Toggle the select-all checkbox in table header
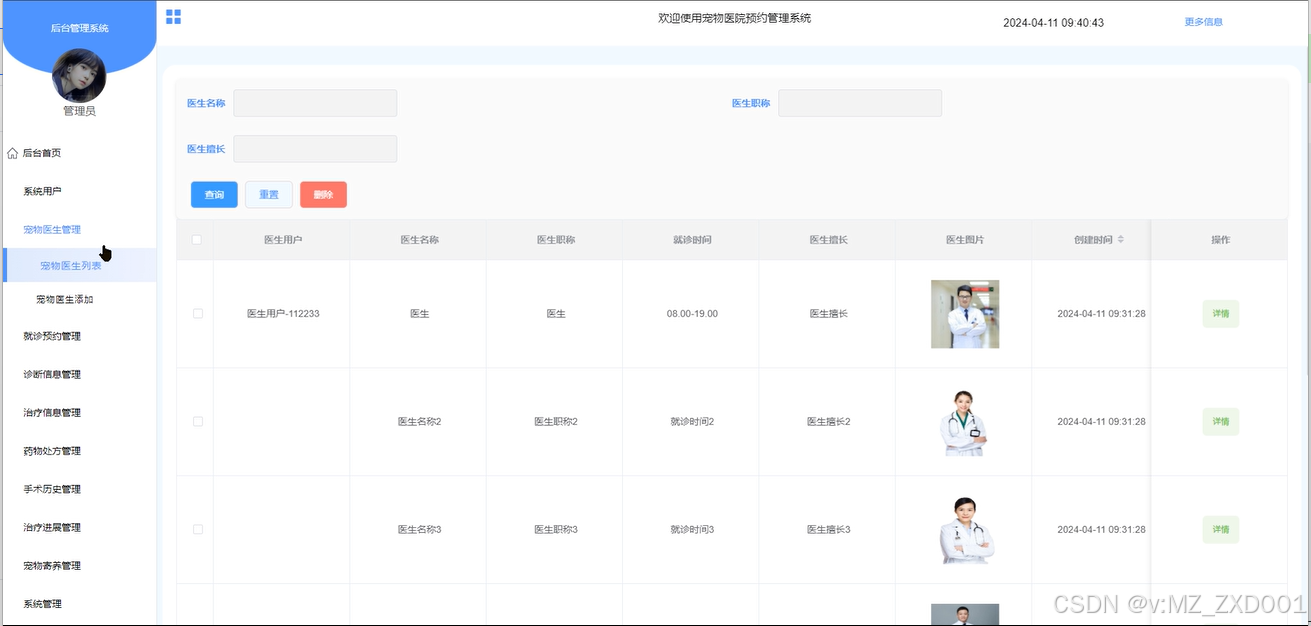The width and height of the screenshot is (1311, 626). [x=196, y=240]
